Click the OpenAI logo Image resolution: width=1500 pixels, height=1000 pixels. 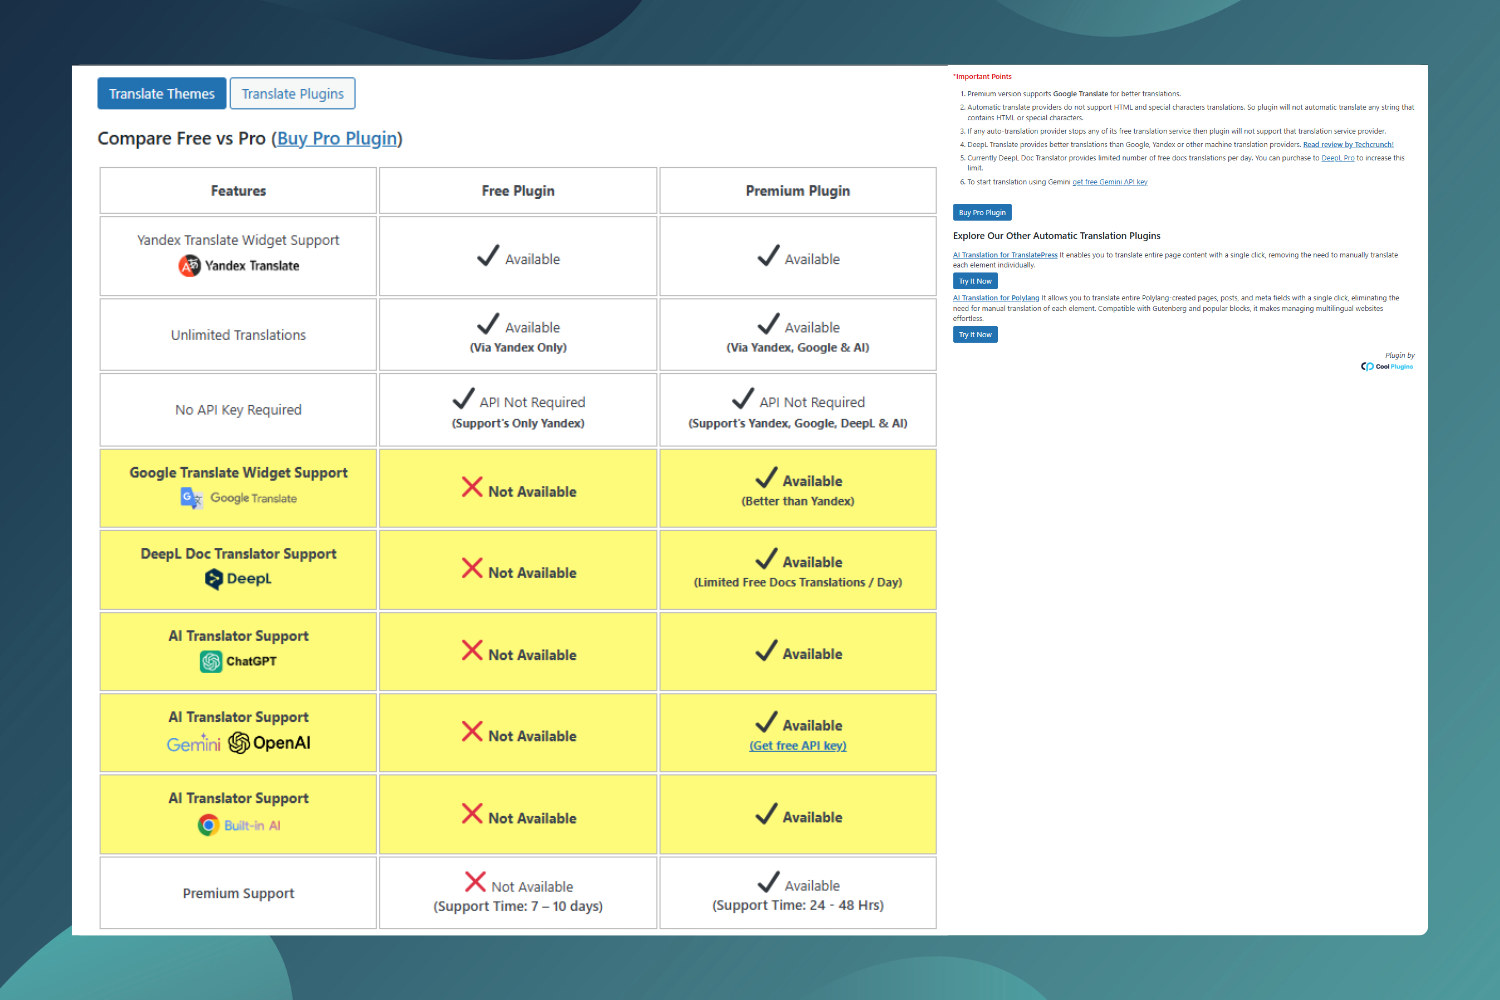click(x=270, y=743)
